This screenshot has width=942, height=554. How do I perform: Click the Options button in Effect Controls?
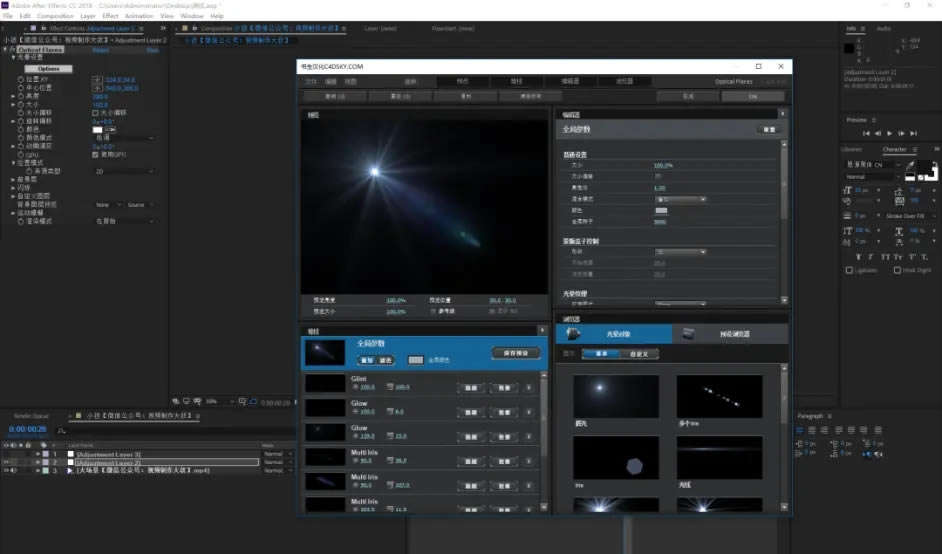[x=48, y=69]
